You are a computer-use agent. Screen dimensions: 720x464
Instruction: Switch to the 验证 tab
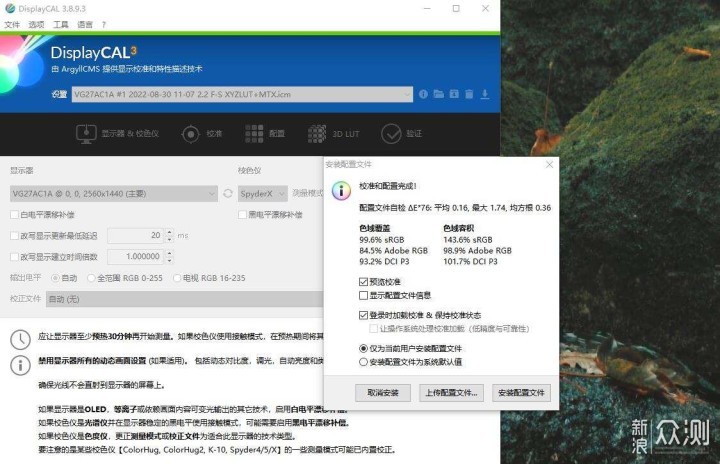coord(401,134)
